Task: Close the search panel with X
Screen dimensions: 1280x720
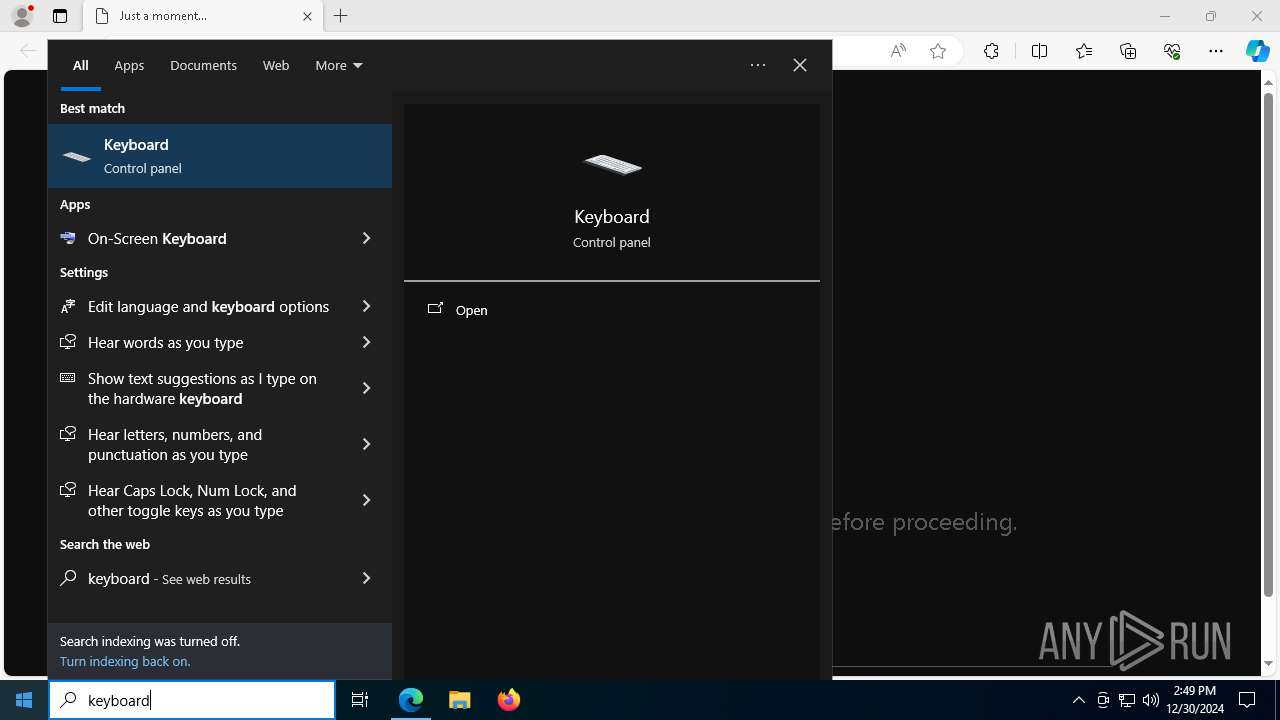Action: 800,65
